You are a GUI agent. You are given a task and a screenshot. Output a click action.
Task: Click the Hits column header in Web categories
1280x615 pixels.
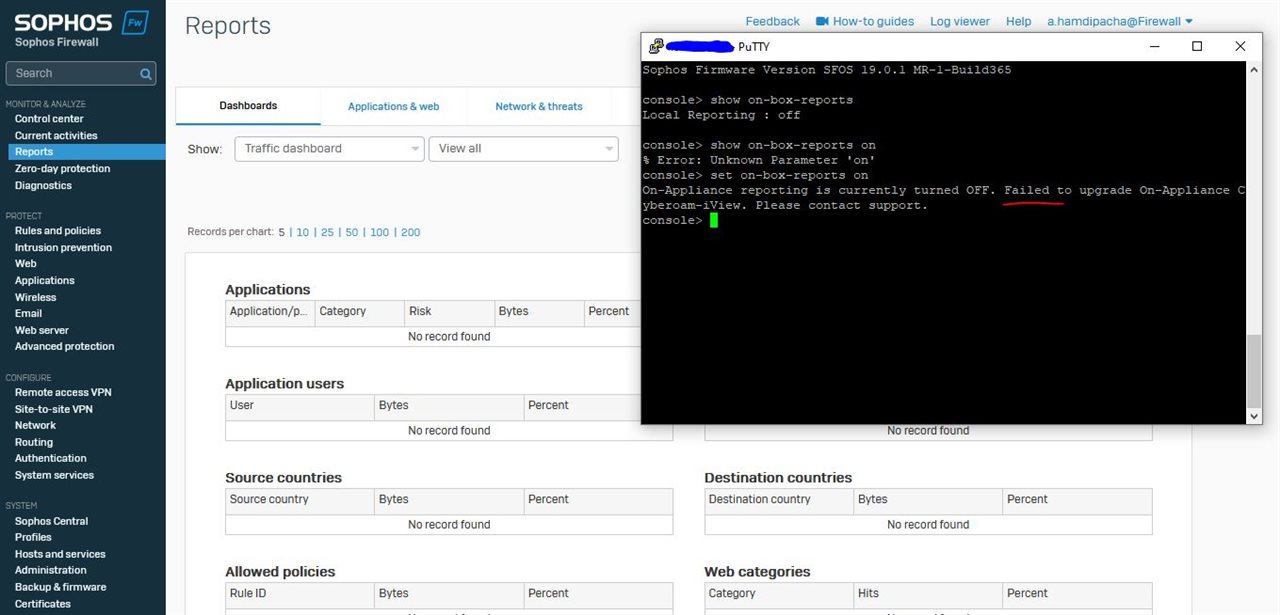928,594
